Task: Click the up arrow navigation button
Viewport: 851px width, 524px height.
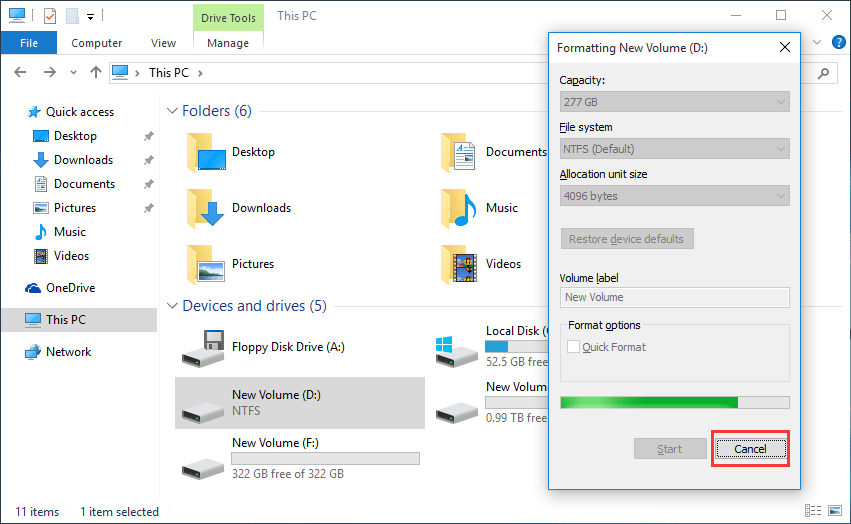Action: [x=96, y=73]
